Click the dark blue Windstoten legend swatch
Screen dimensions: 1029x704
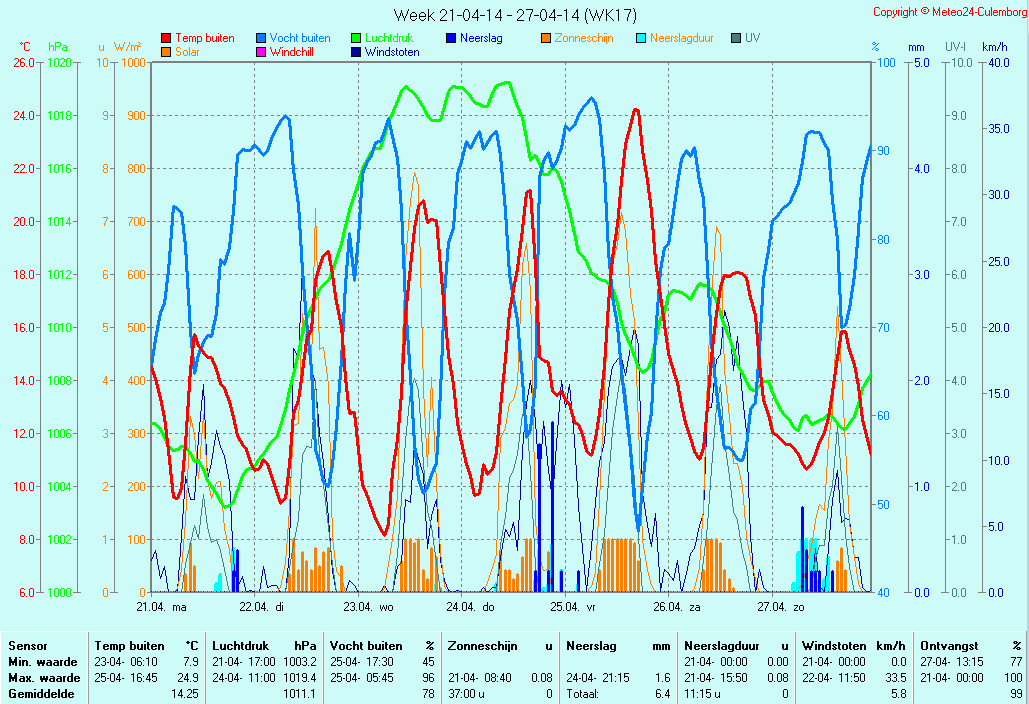coord(355,52)
